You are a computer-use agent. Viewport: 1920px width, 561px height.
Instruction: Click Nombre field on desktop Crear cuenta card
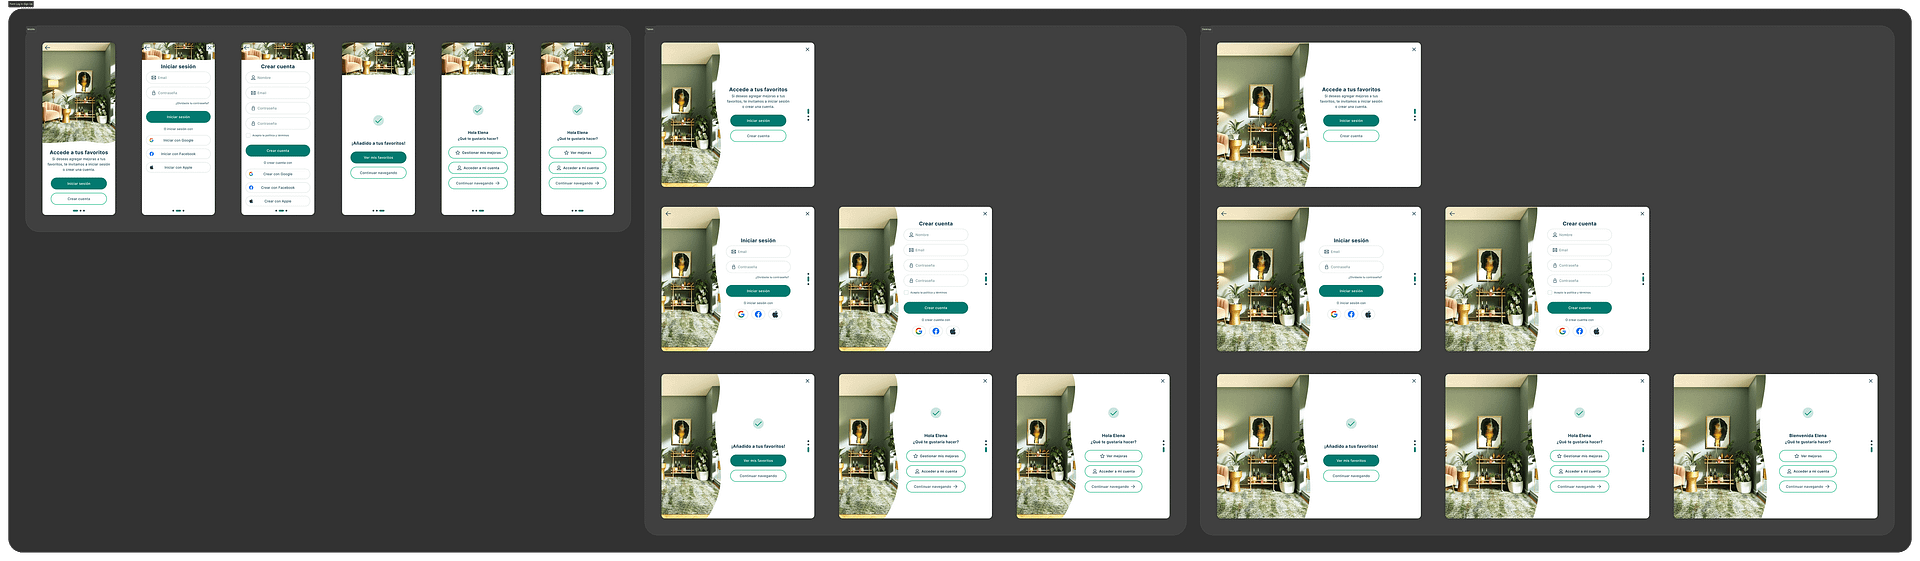tap(1580, 235)
